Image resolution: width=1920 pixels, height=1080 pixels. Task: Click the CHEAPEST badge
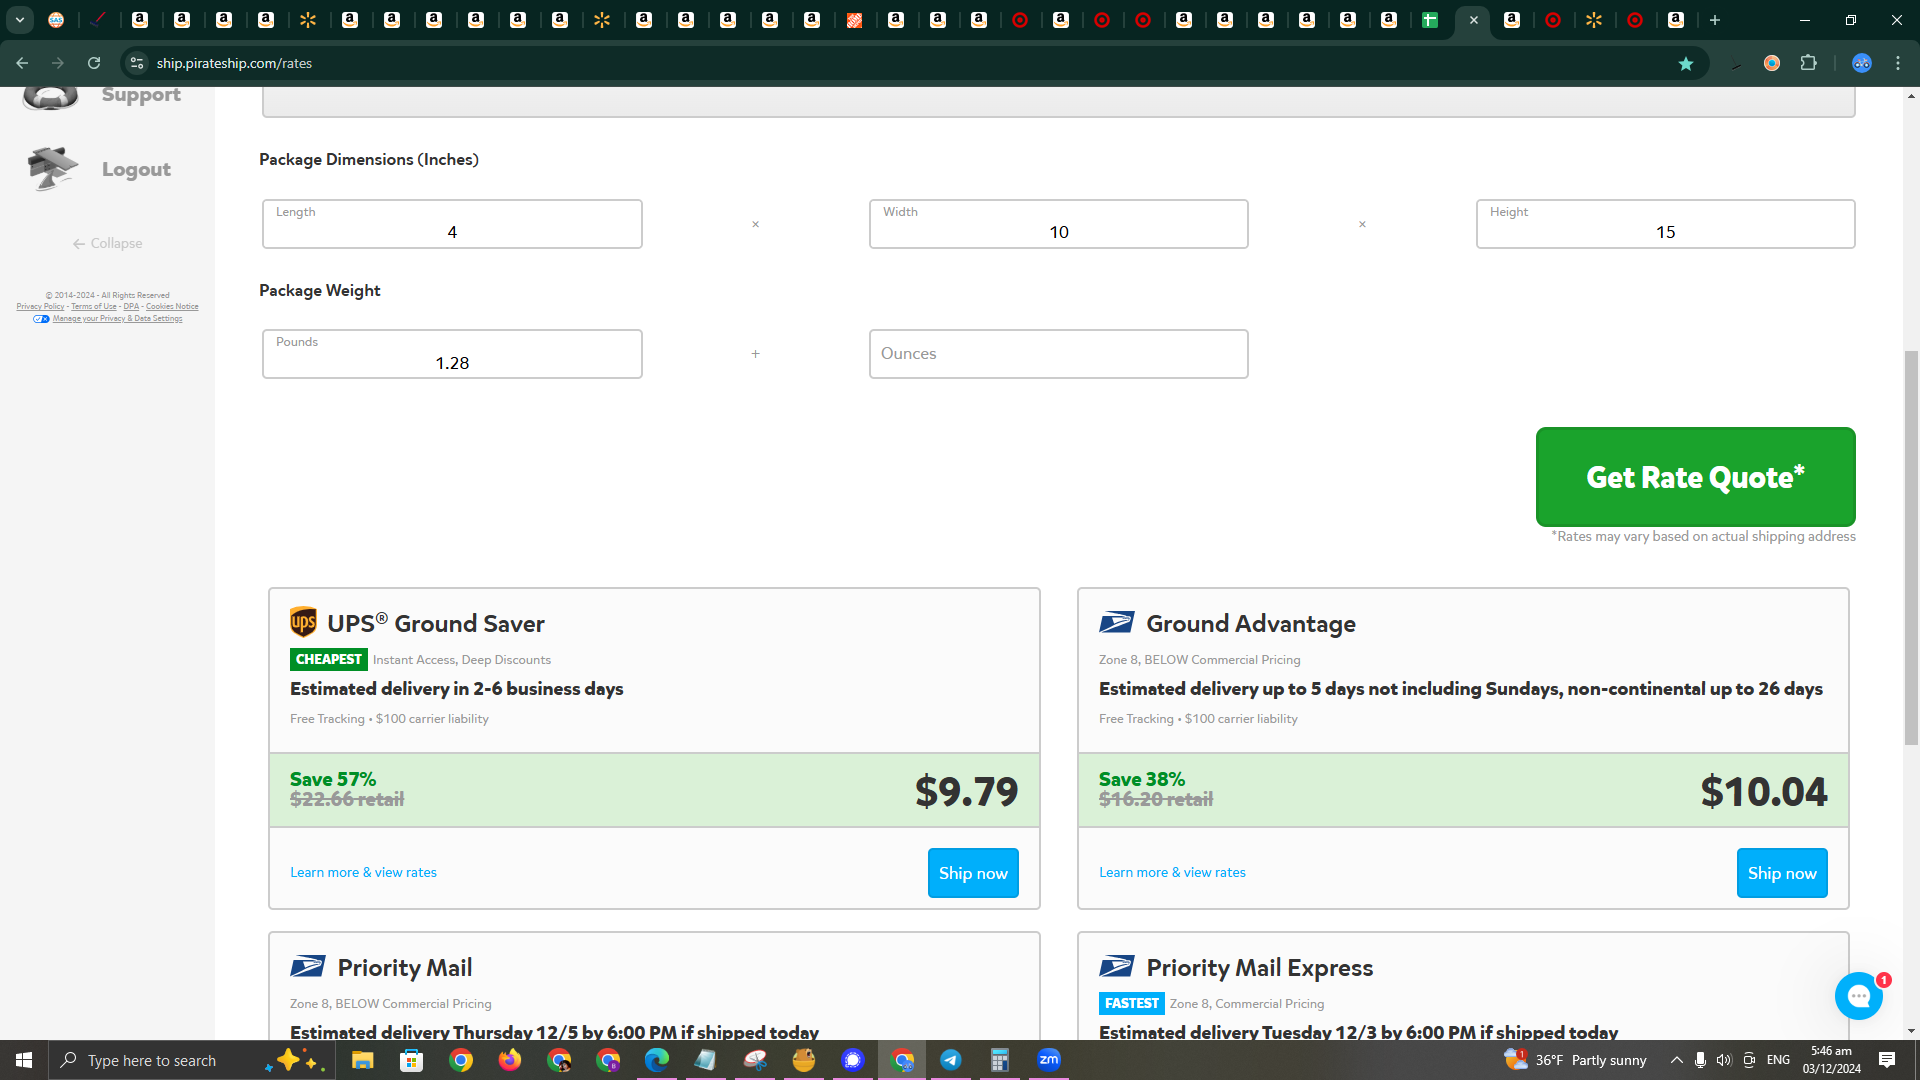click(x=328, y=659)
